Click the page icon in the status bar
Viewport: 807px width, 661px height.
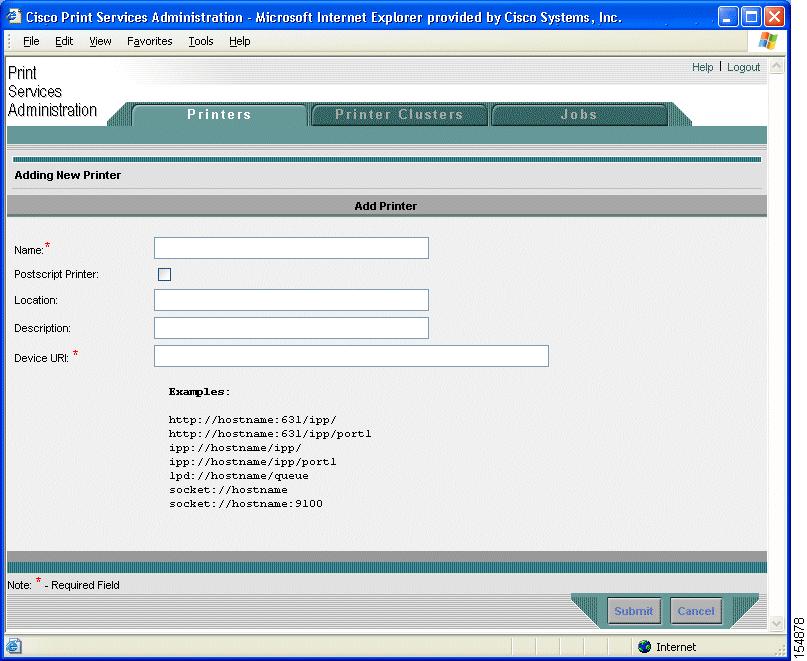coord(14,646)
